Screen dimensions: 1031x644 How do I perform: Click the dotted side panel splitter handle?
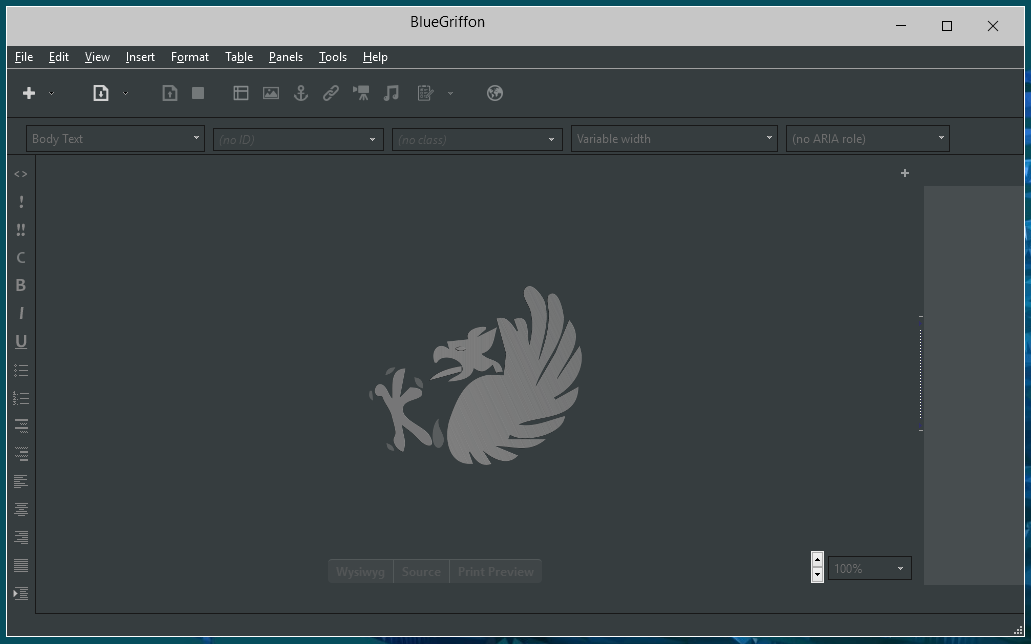[921, 374]
